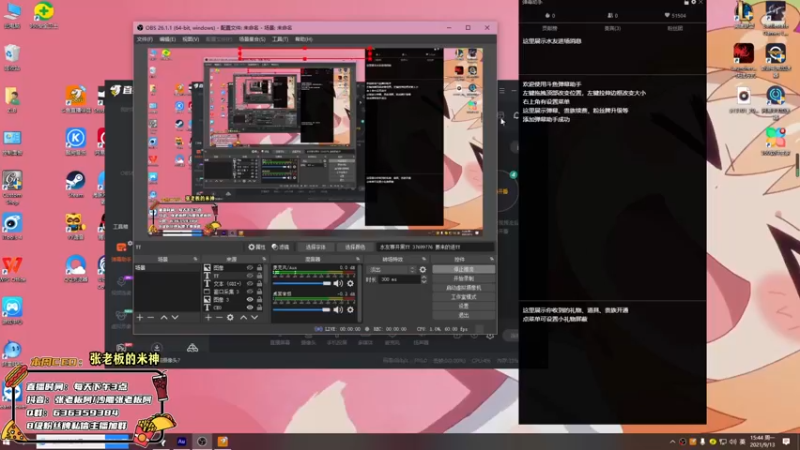Toggle visibility of 文本 (GDI+) source
The width and height of the screenshot is (800, 450).
[249, 284]
